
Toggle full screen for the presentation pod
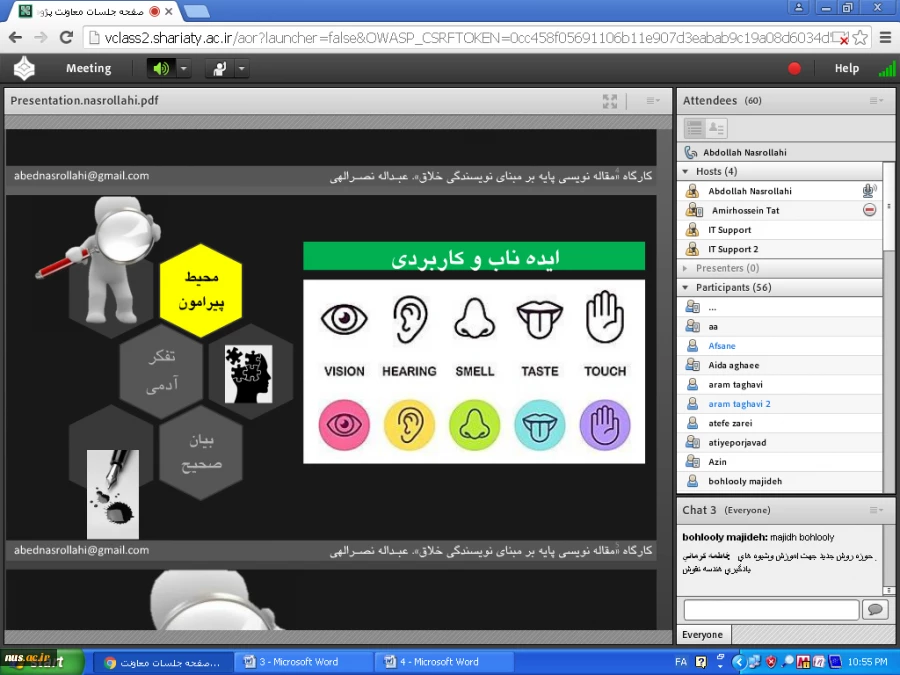point(610,101)
